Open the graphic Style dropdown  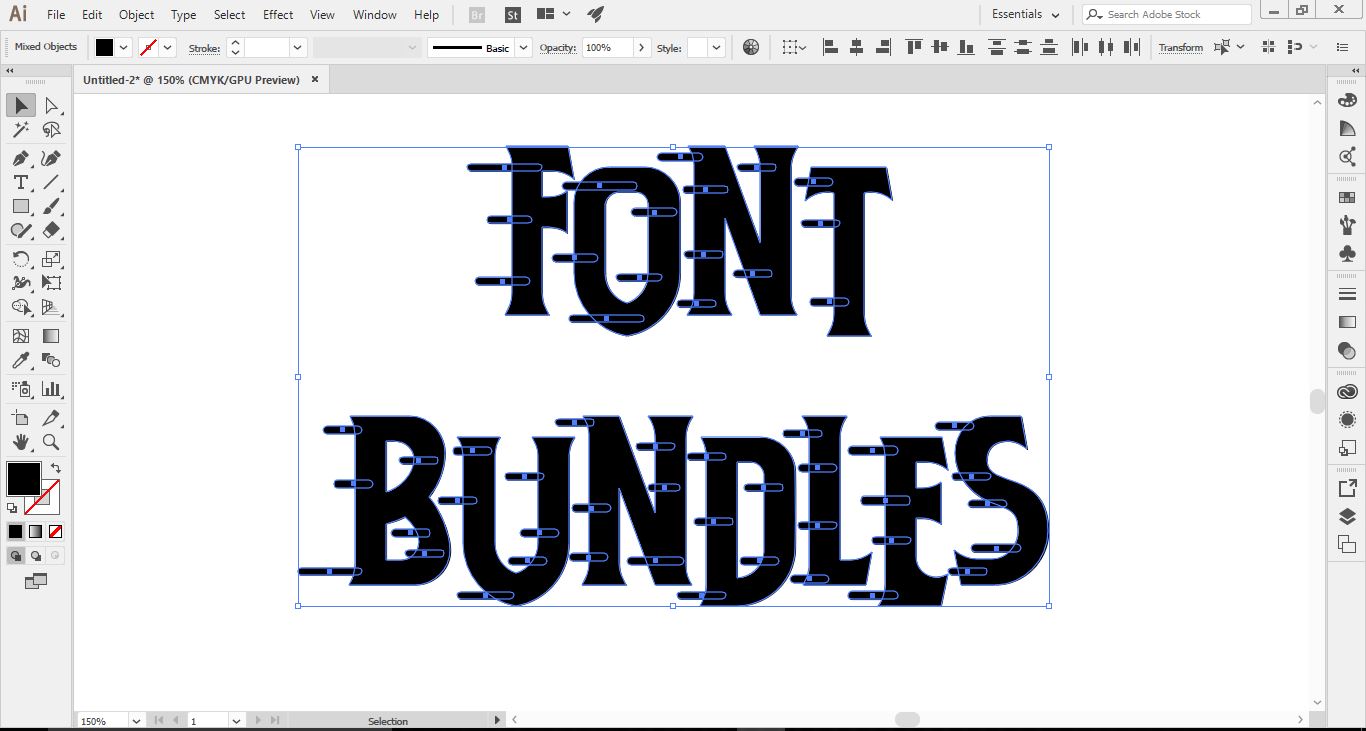pyautogui.click(x=716, y=47)
